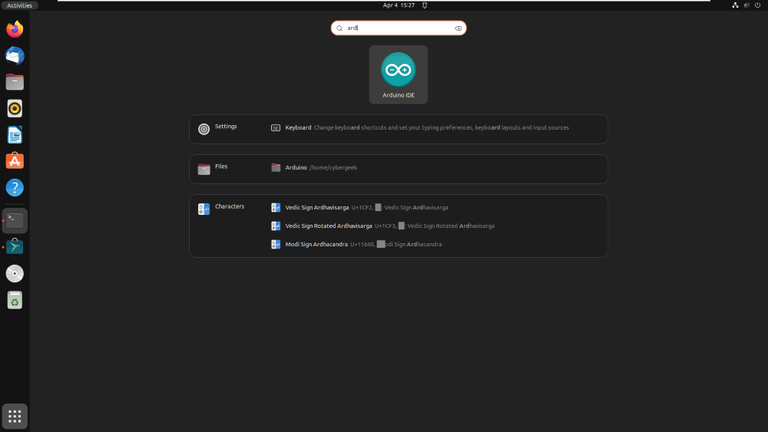768x432 pixels.
Task: Click the Arduino folder result icon
Action: [276, 168]
